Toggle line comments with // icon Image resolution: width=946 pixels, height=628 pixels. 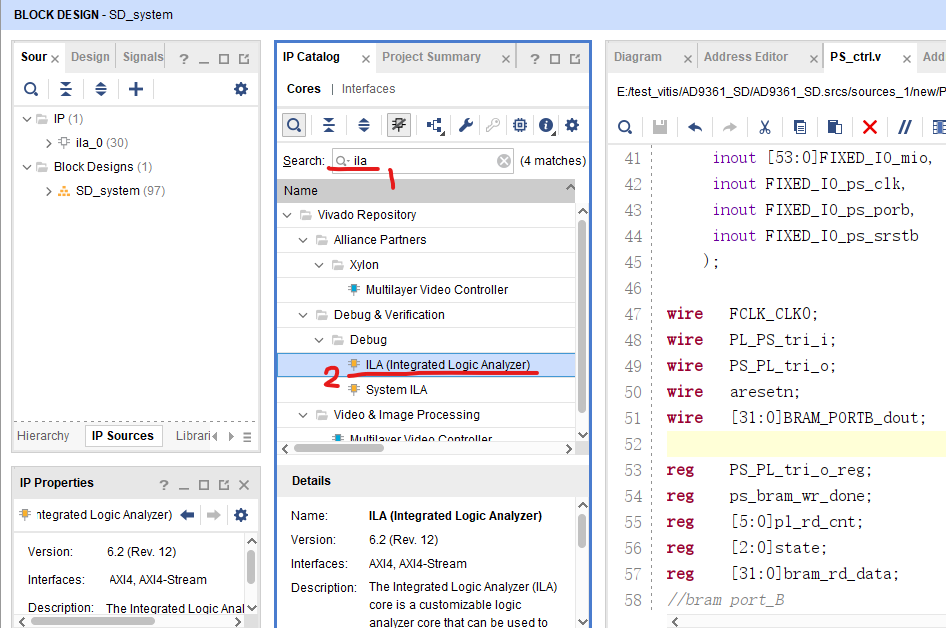tap(904, 127)
